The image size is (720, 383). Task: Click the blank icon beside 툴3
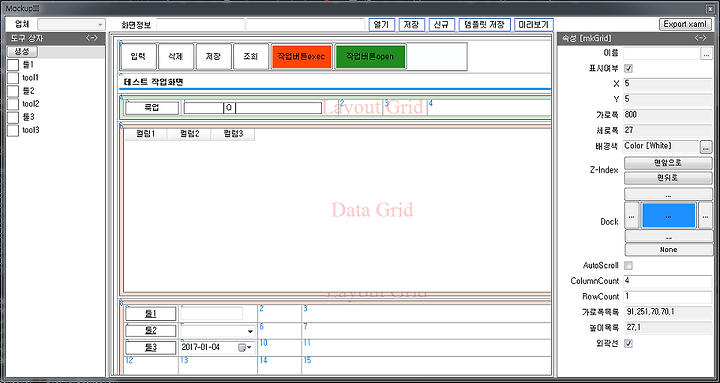[13, 117]
